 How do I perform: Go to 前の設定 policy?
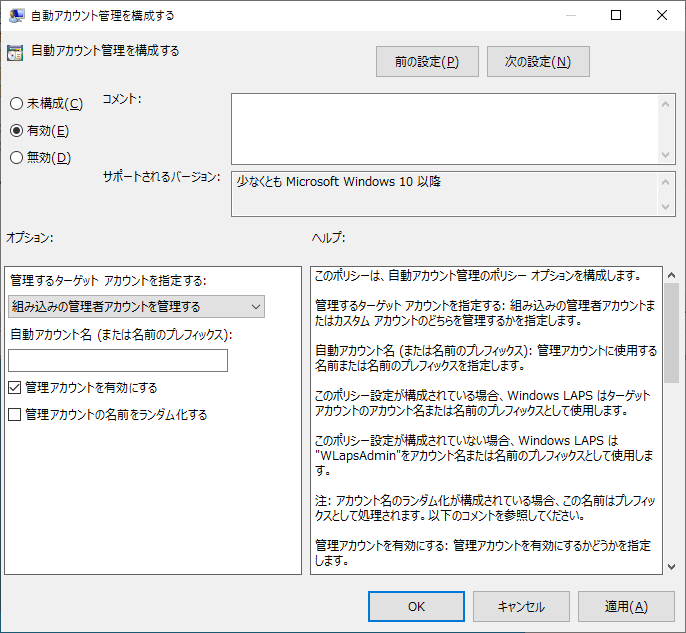[427, 62]
